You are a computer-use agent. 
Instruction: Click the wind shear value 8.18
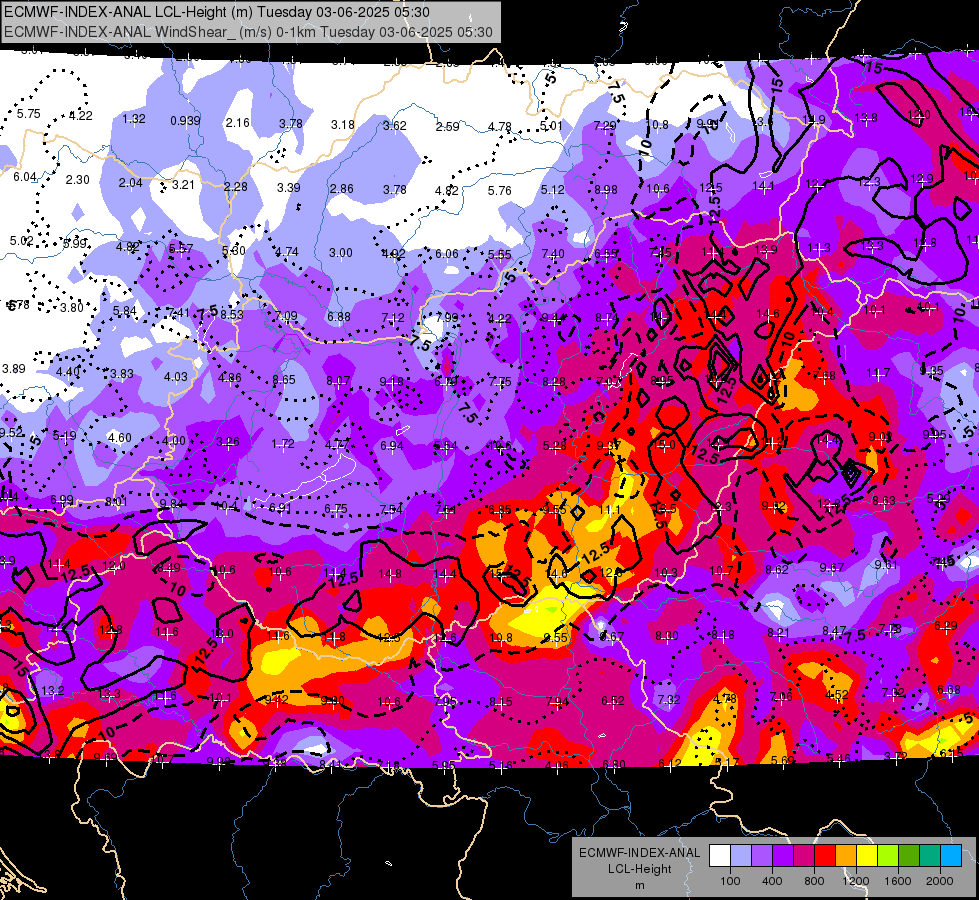click(723, 635)
